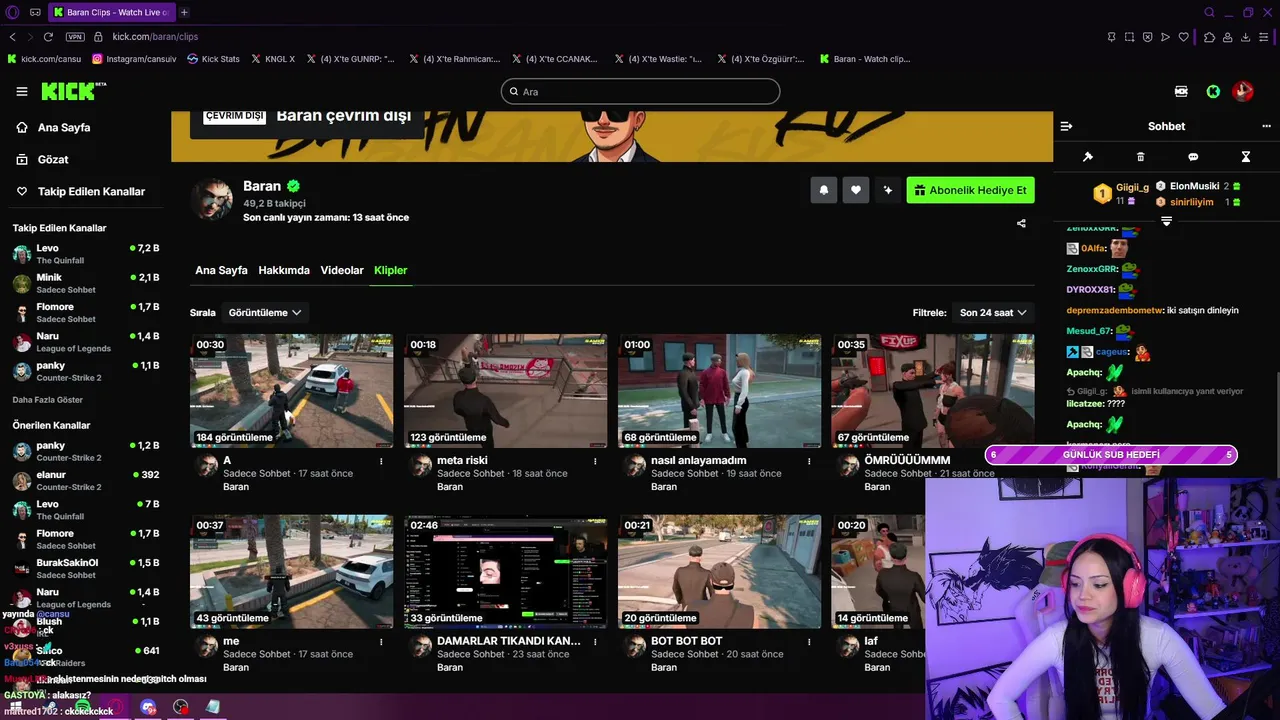The height and width of the screenshot is (720, 1280).
Task: Open options menu for clip A
Action: 381,461
